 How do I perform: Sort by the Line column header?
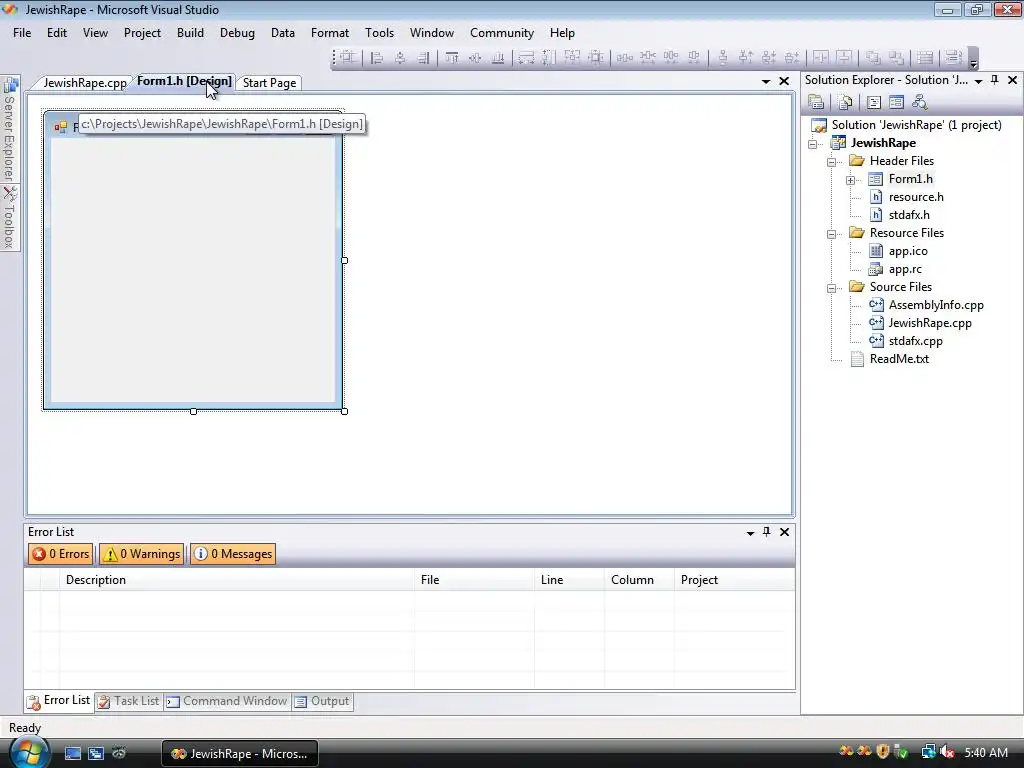(569, 580)
